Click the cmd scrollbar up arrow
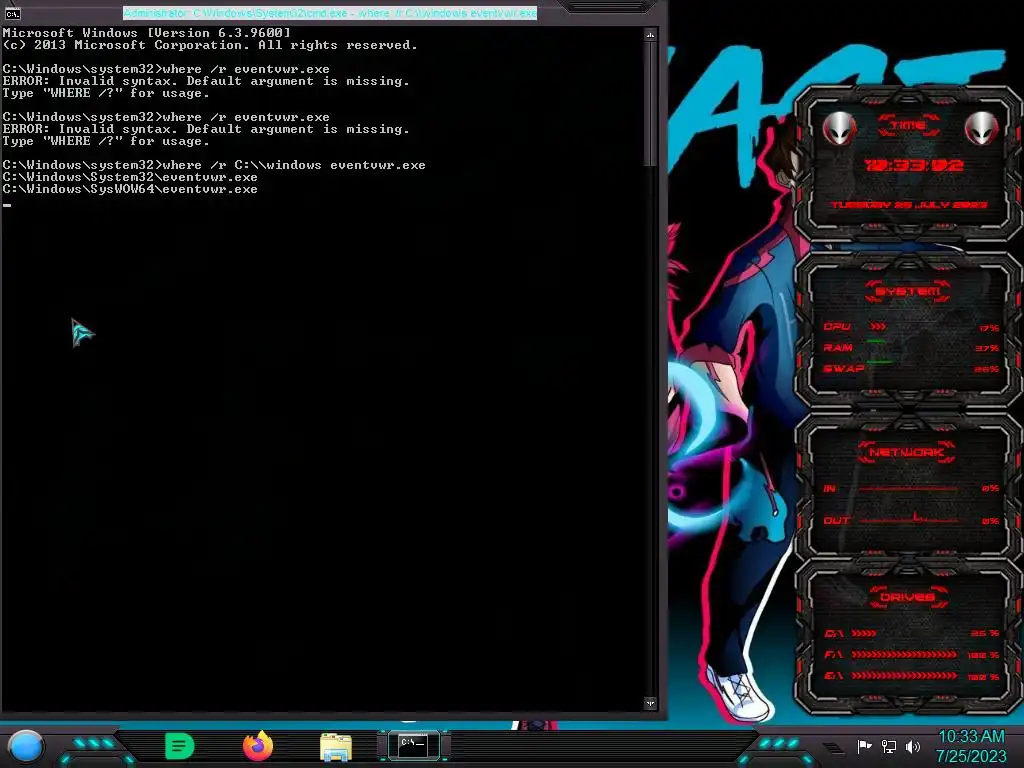Screen dimensions: 1024x768 (650, 35)
